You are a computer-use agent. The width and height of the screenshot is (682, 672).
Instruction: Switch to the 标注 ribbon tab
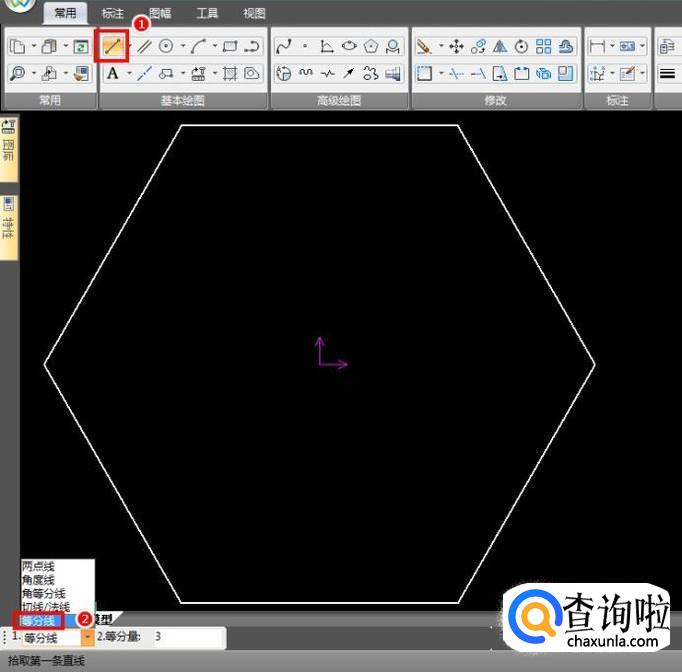[113, 14]
